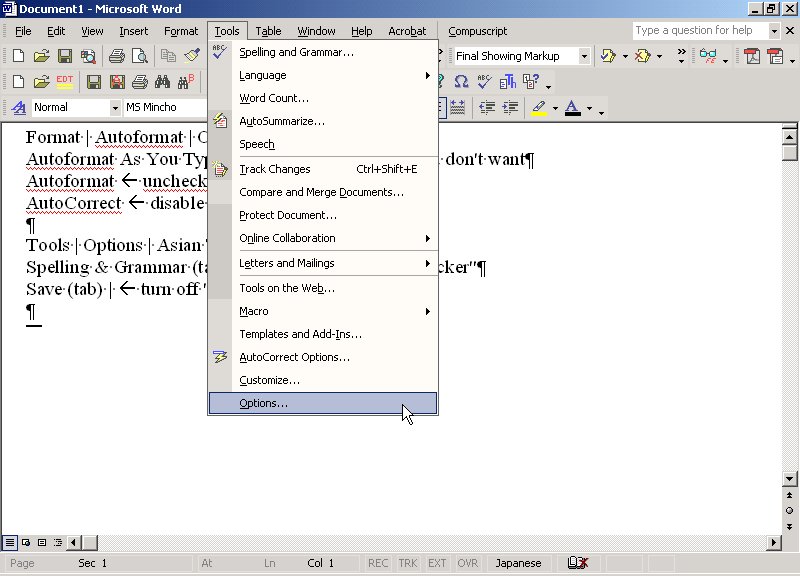Toggle TRK track changes in the status bar

(409, 563)
